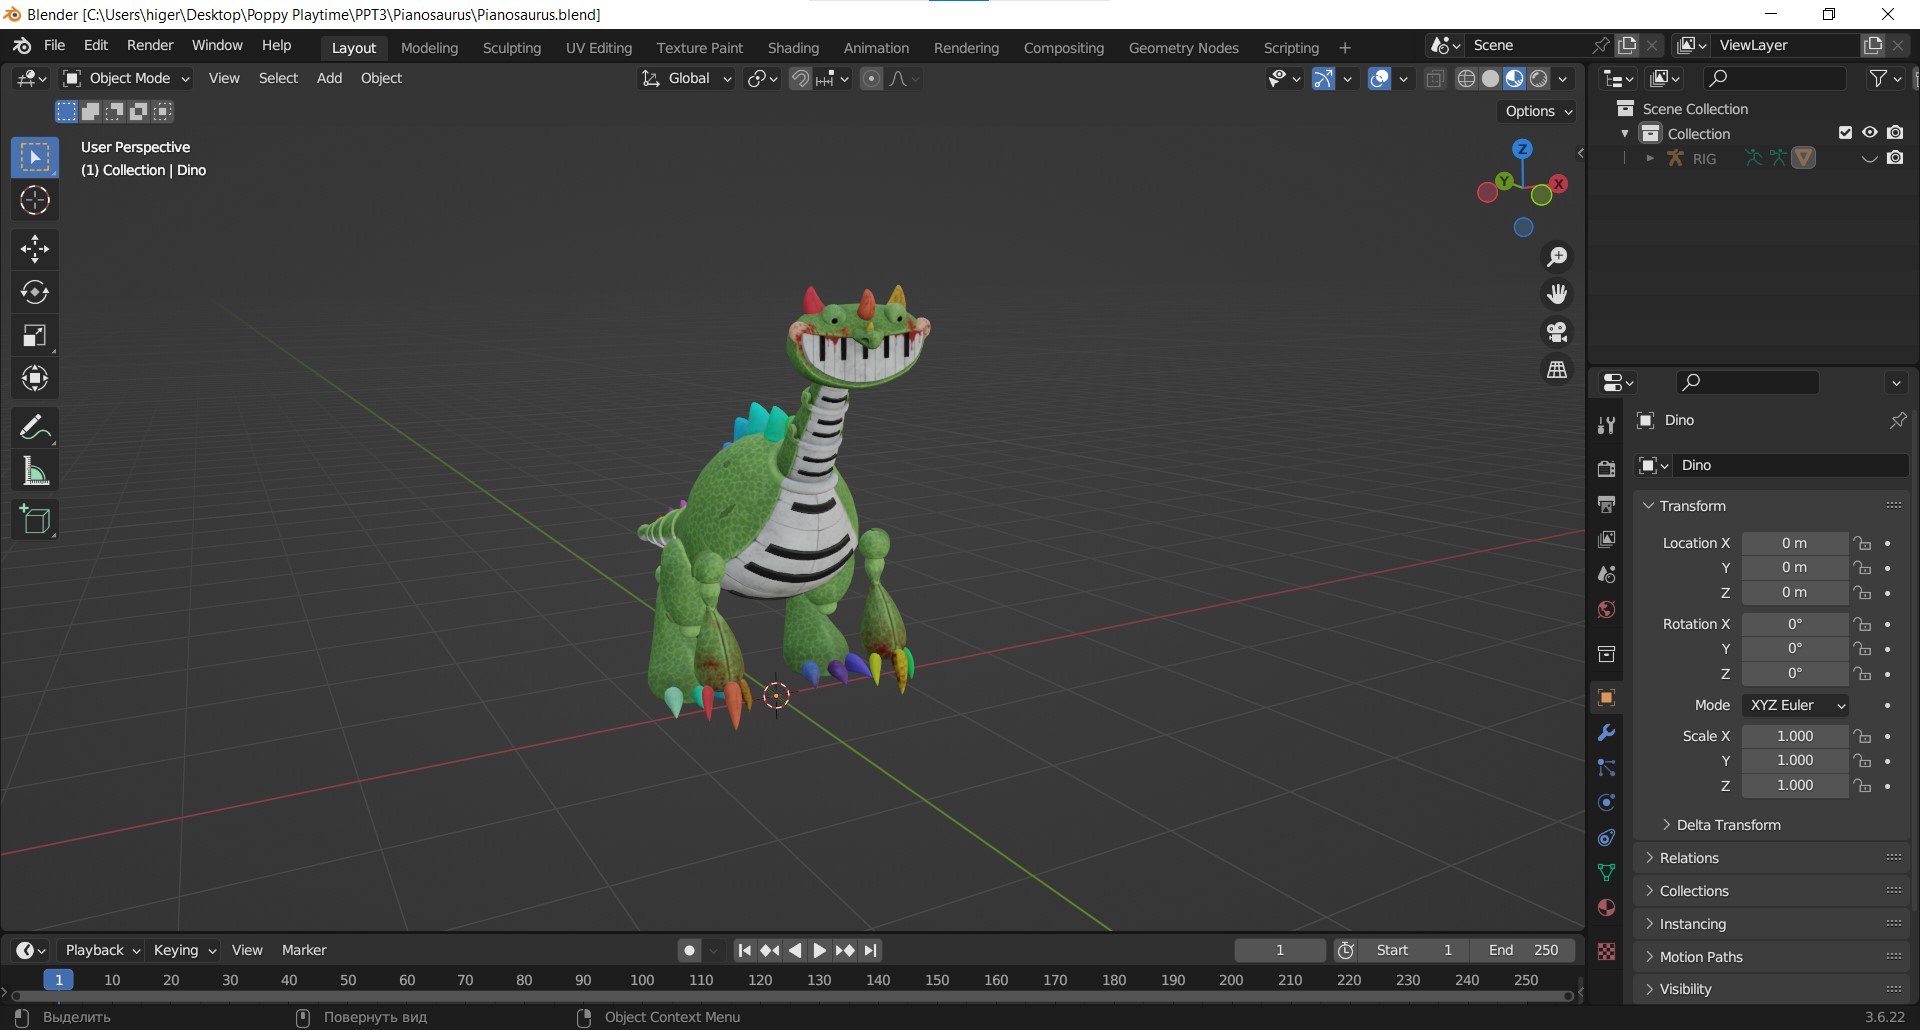The image size is (1920, 1030).
Task: Open the viewport Add menu
Action: point(329,78)
